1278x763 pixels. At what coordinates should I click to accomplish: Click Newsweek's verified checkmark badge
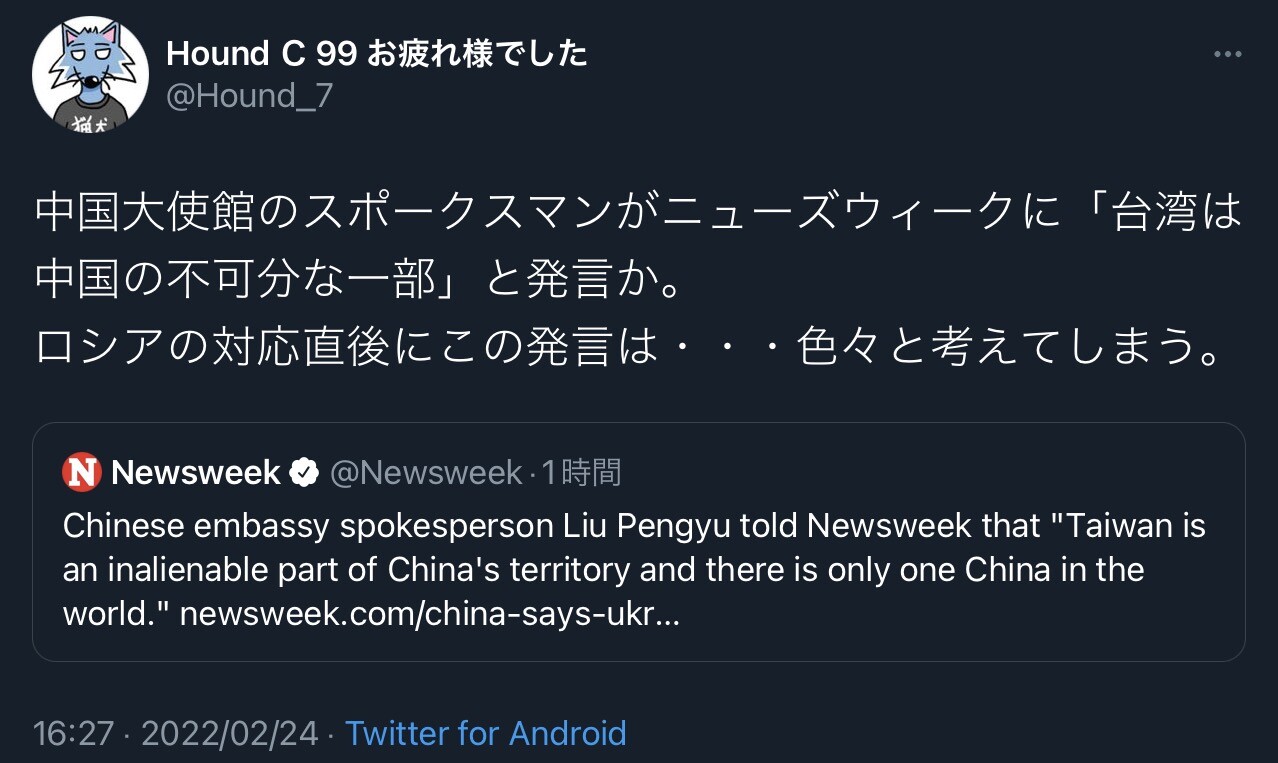click(304, 472)
